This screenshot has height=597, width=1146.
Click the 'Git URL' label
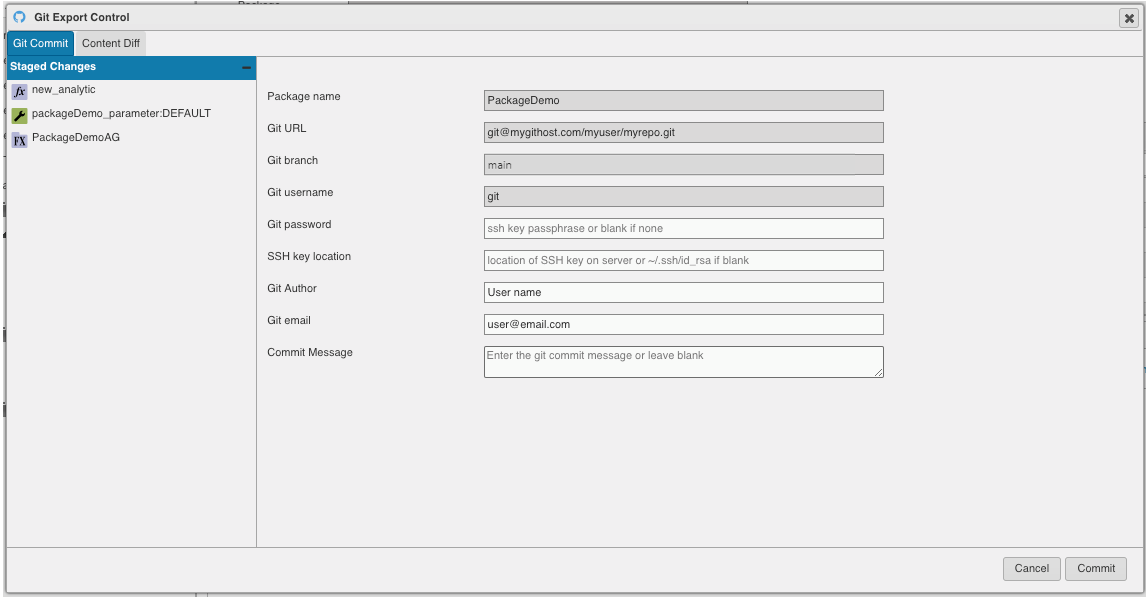point(286,129)
